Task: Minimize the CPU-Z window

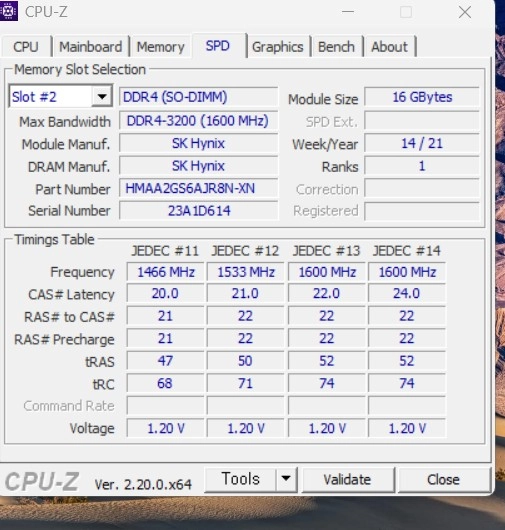Action: [348, 12]
